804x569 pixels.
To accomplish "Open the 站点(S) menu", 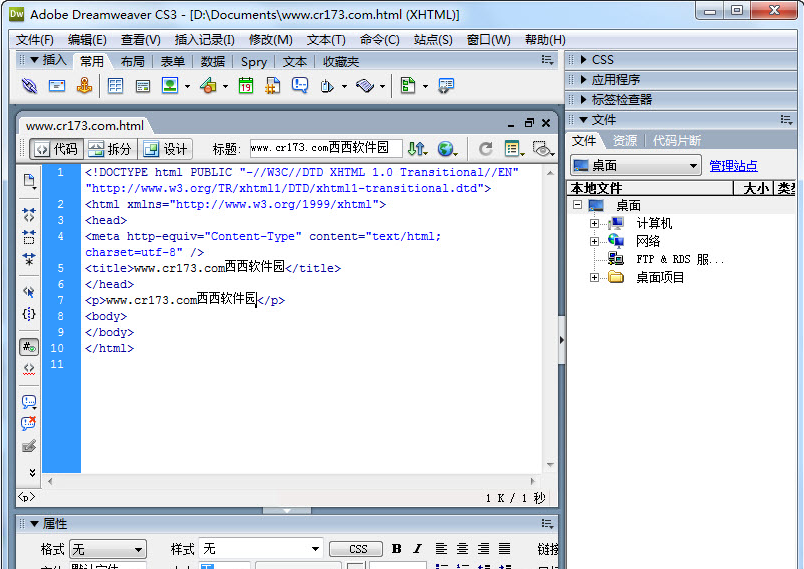I will tap(433, 40).
